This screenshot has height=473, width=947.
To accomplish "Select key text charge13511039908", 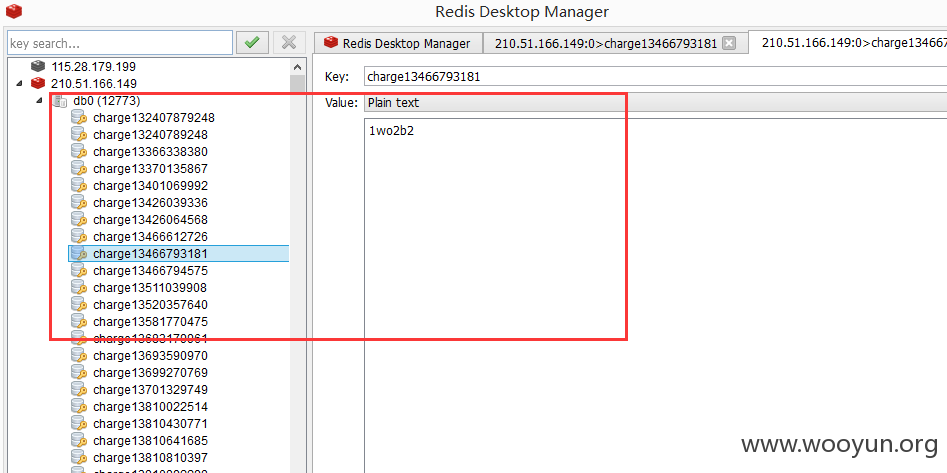I will (150, 287).
